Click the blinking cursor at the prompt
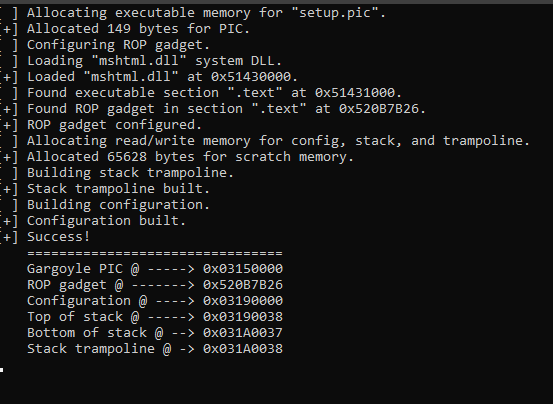Viewport: 553px width, 404px height. click(x=2, y=370)
